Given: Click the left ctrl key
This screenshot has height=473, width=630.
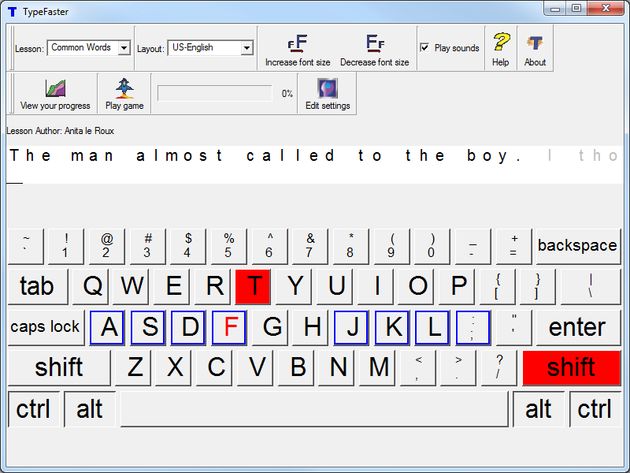Looking at the screenshot, I should tap(34, 409).
